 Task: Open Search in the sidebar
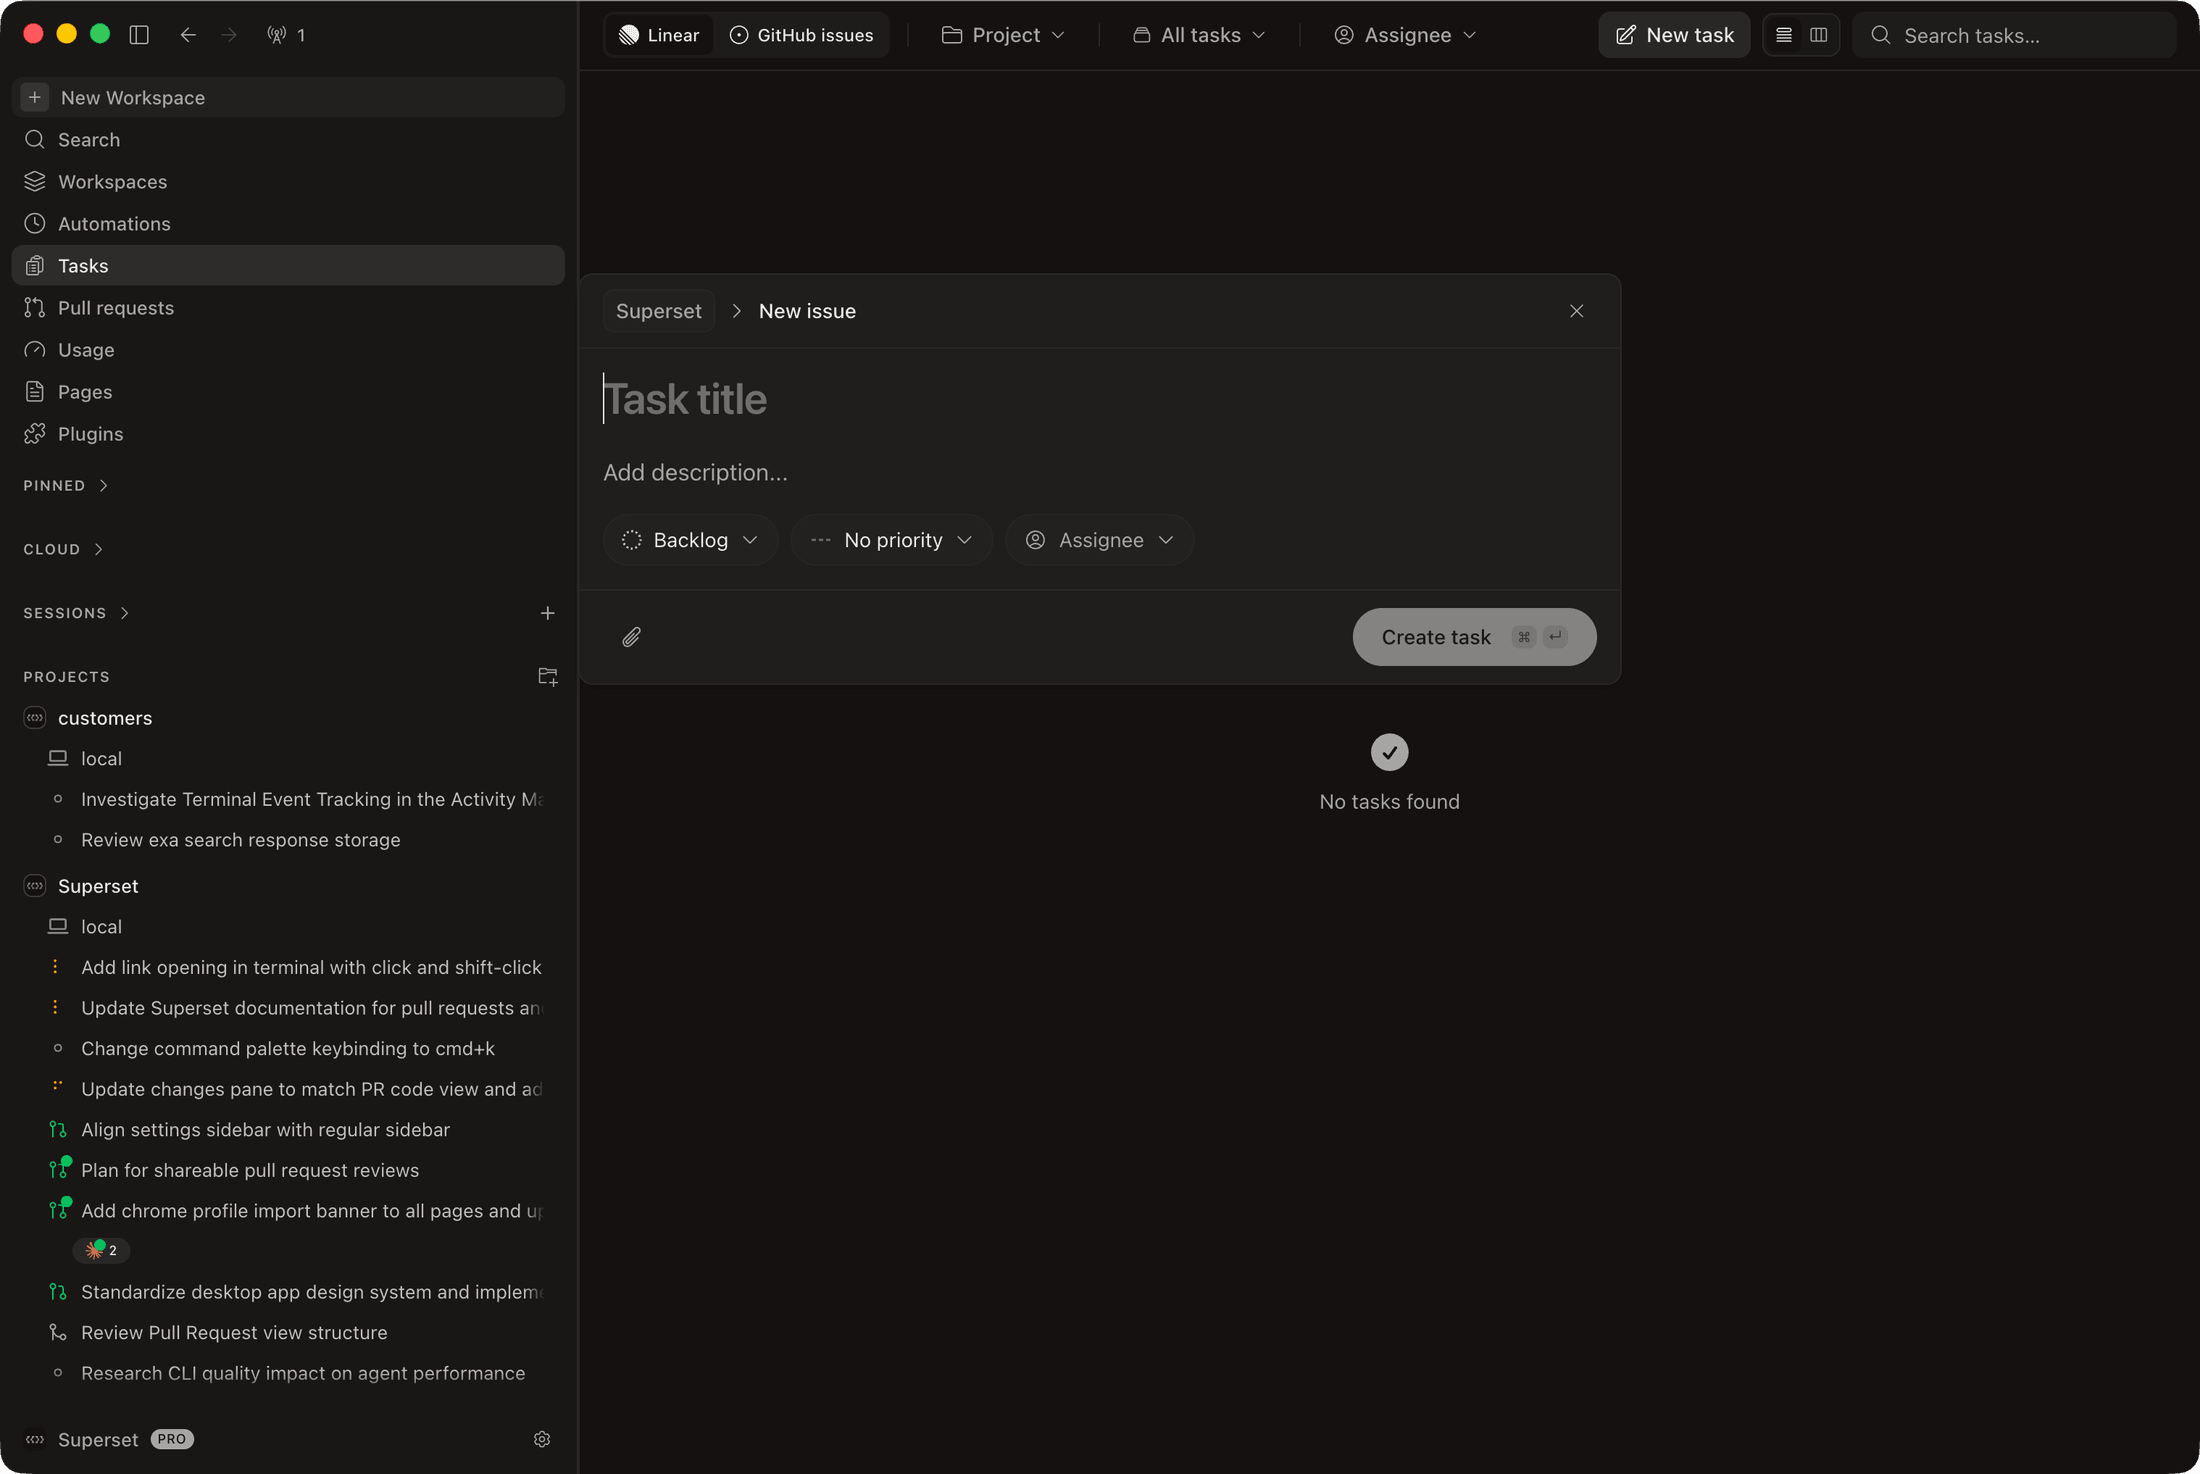pos(288,140)
